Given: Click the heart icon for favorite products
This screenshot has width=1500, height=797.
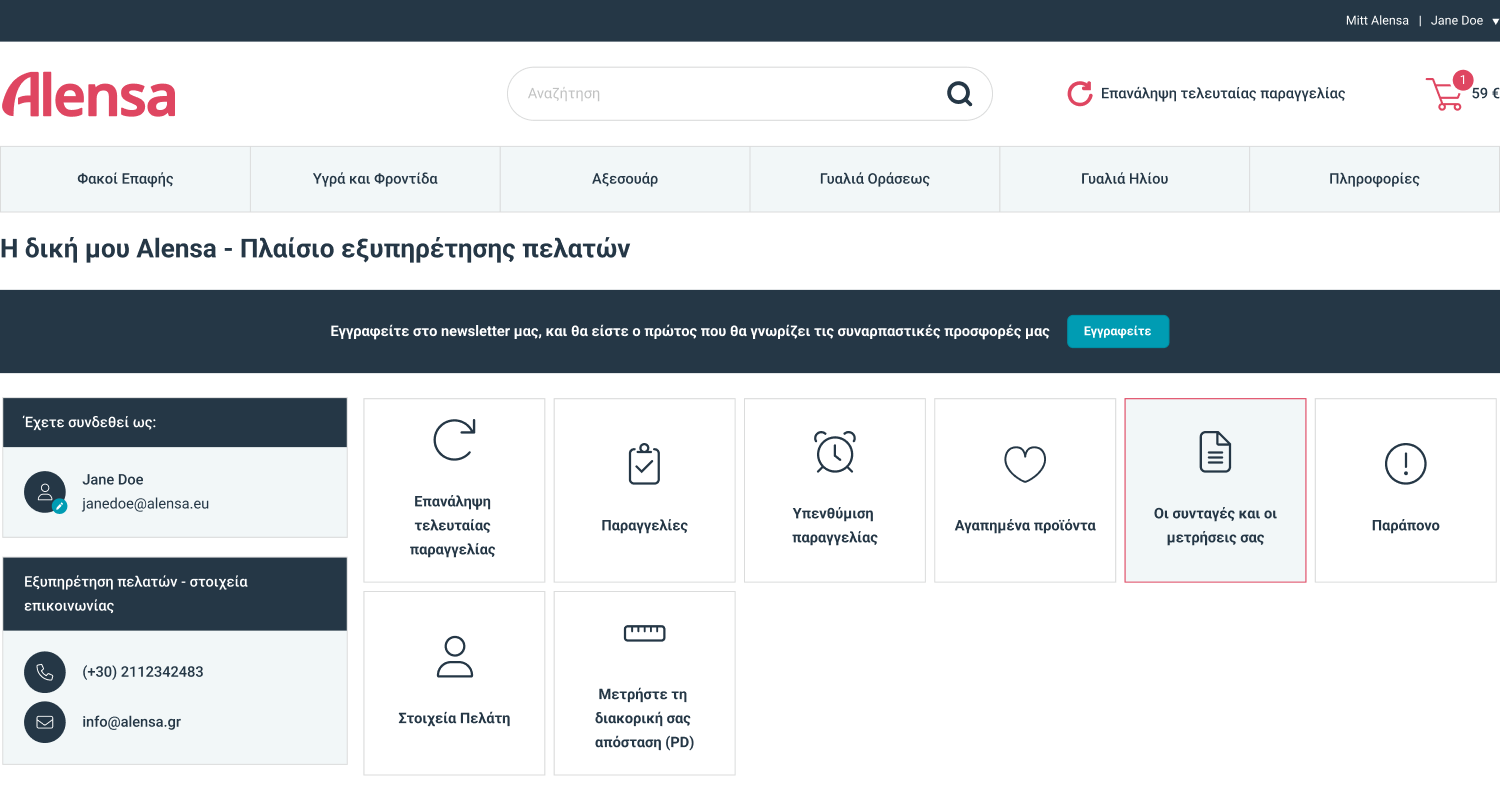Looking at the screenshot, I should (x=1025, y=464).
